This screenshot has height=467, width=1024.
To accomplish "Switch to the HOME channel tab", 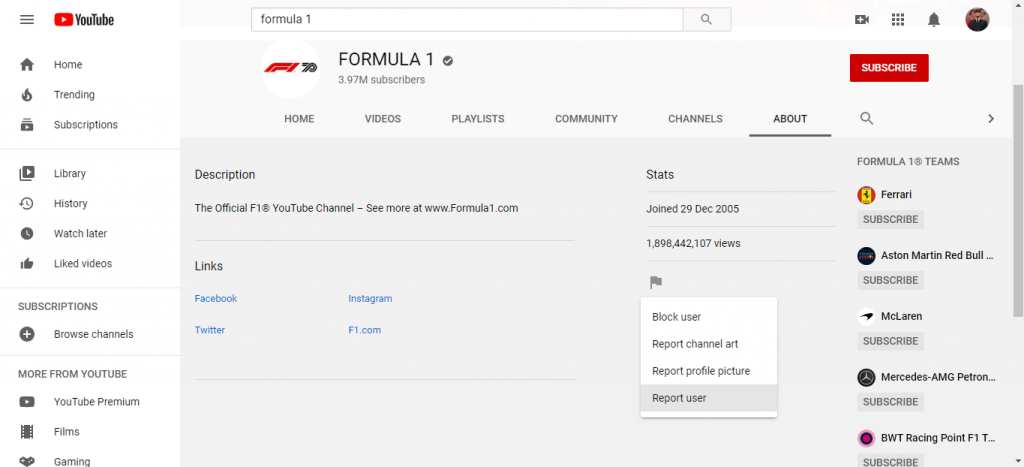I will [x=299, y=119].
